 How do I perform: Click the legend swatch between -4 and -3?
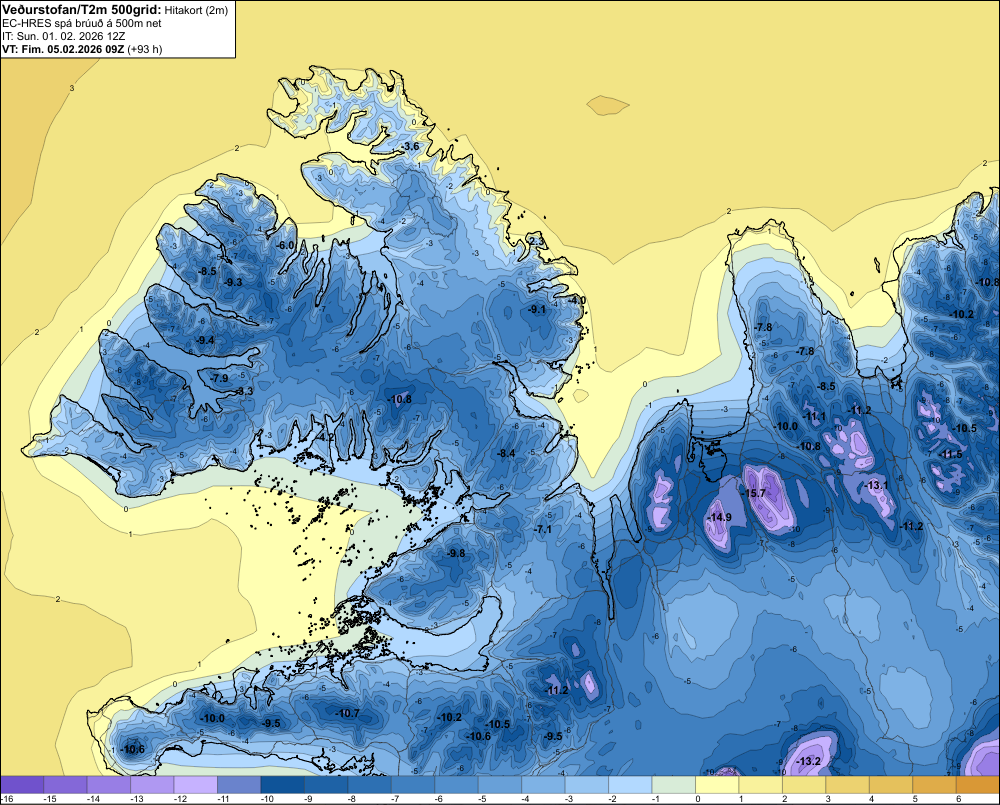[x=543, y=785]
